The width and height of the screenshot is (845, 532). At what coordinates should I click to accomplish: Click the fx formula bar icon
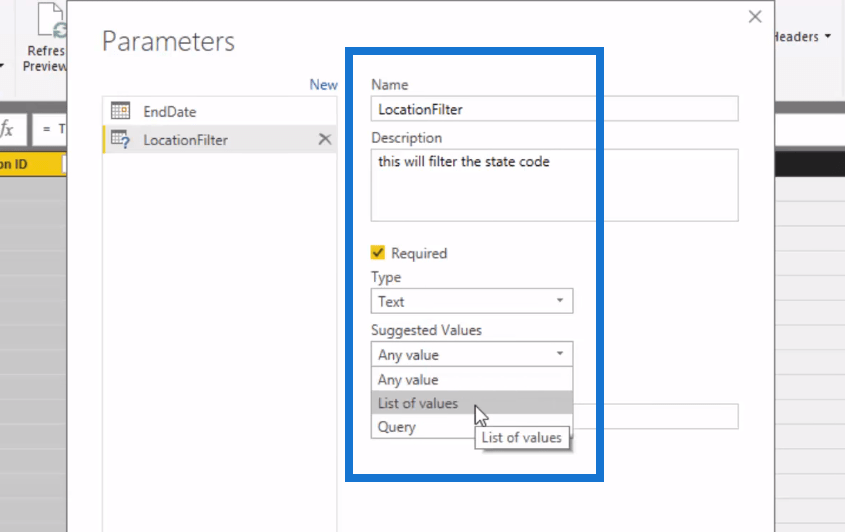click(x=7, y=129)
